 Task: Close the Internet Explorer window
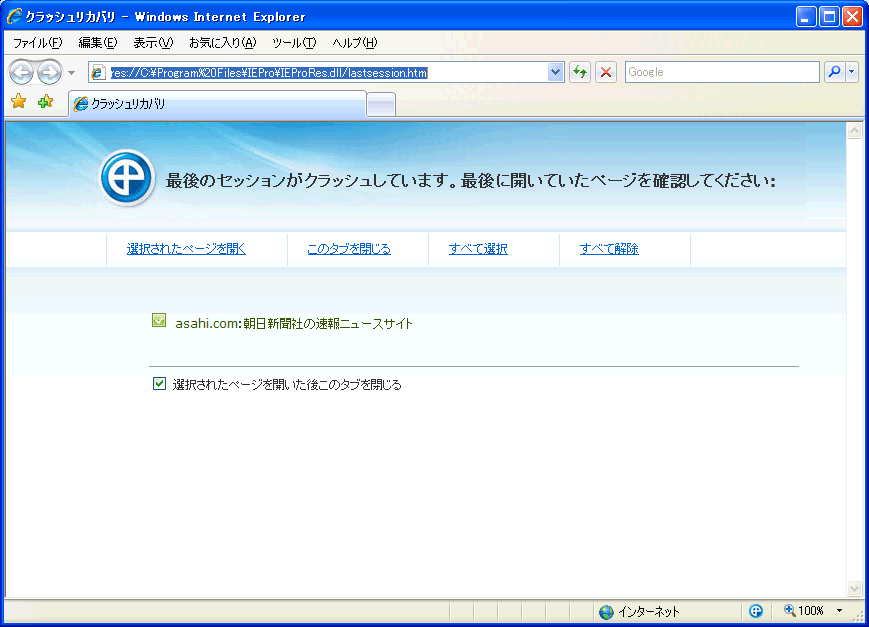[852, 17]
